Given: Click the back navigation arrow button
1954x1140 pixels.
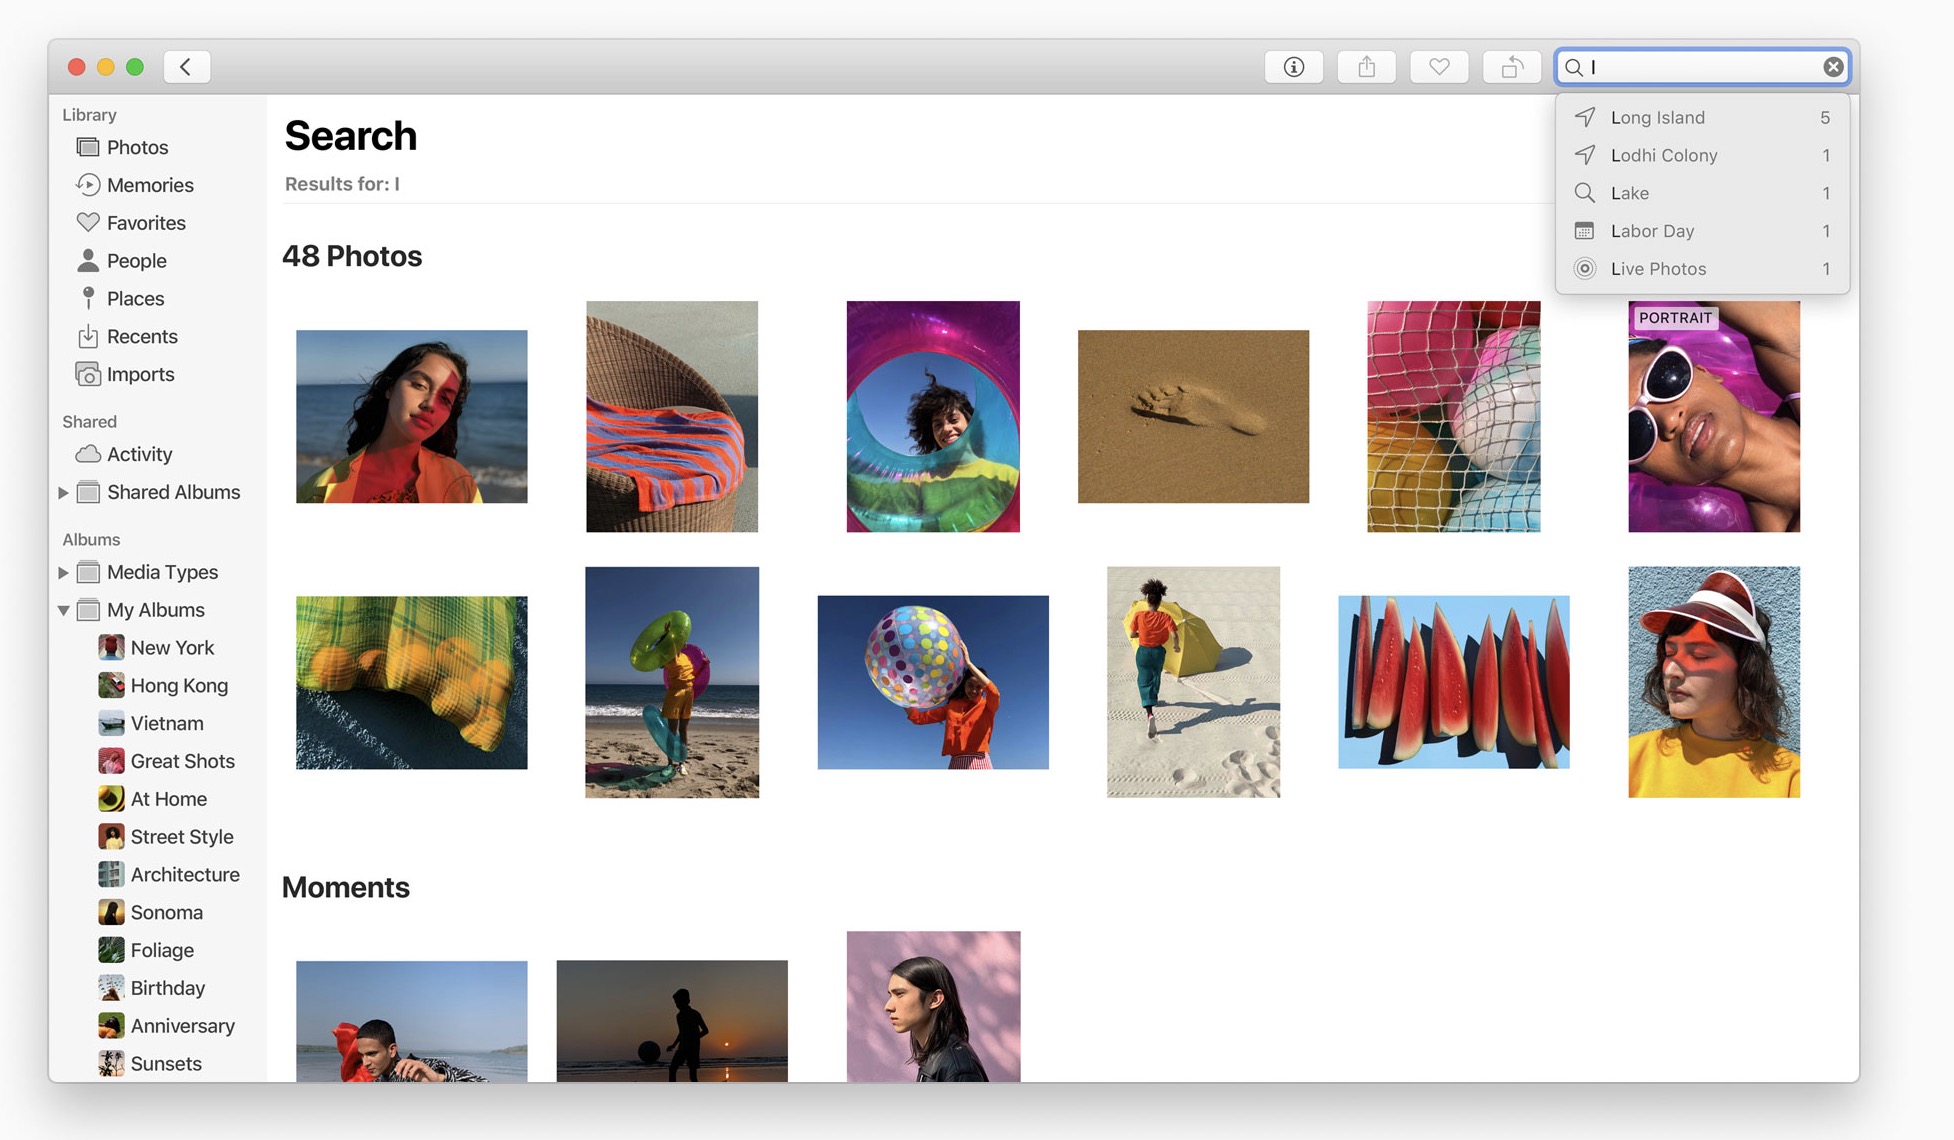Looking at the screenshot, I should (186, 67).
